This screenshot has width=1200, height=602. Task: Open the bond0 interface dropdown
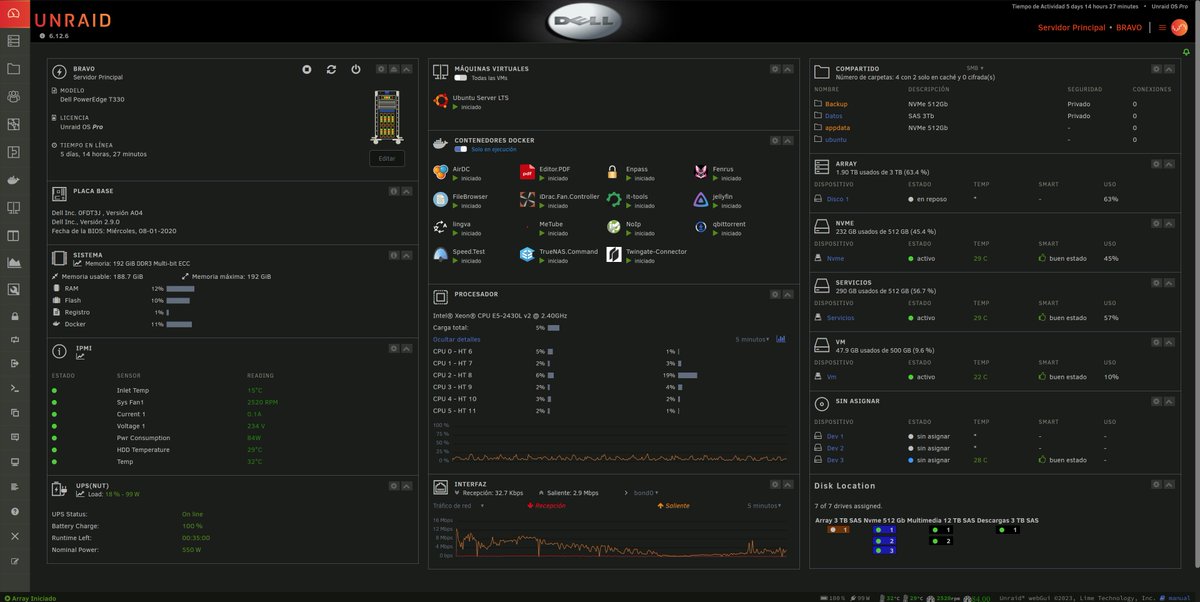(x=644, y=493)
